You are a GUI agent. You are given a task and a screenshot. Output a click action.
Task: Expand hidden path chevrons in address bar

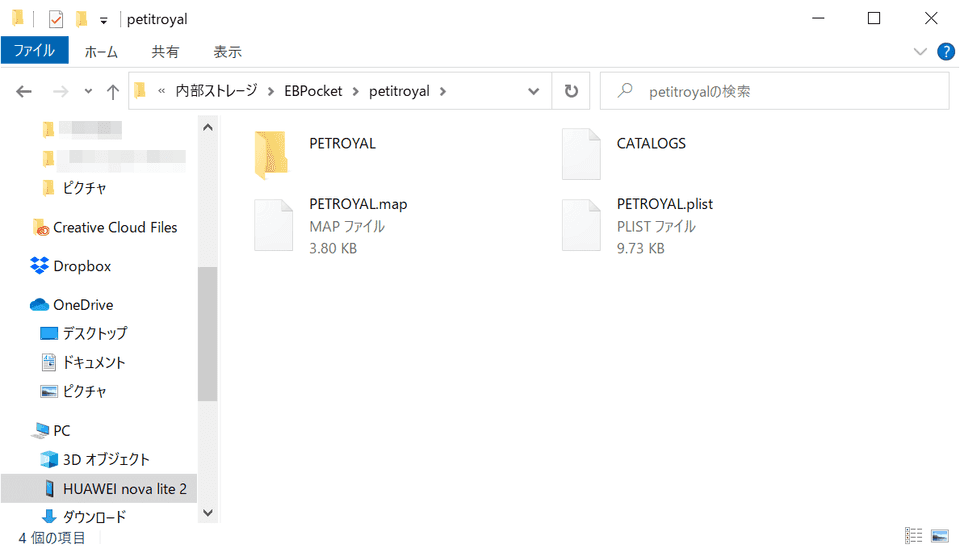[x=162, y=91]
